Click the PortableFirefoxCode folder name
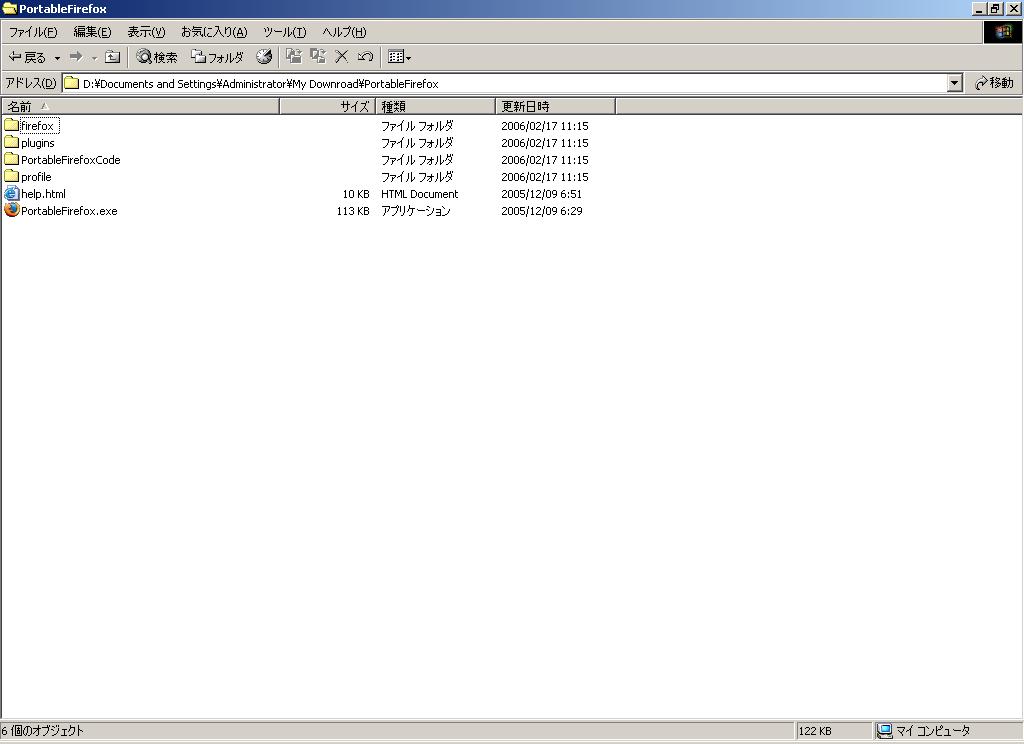This screenshot has width=1024, height=744. [71, 160]
